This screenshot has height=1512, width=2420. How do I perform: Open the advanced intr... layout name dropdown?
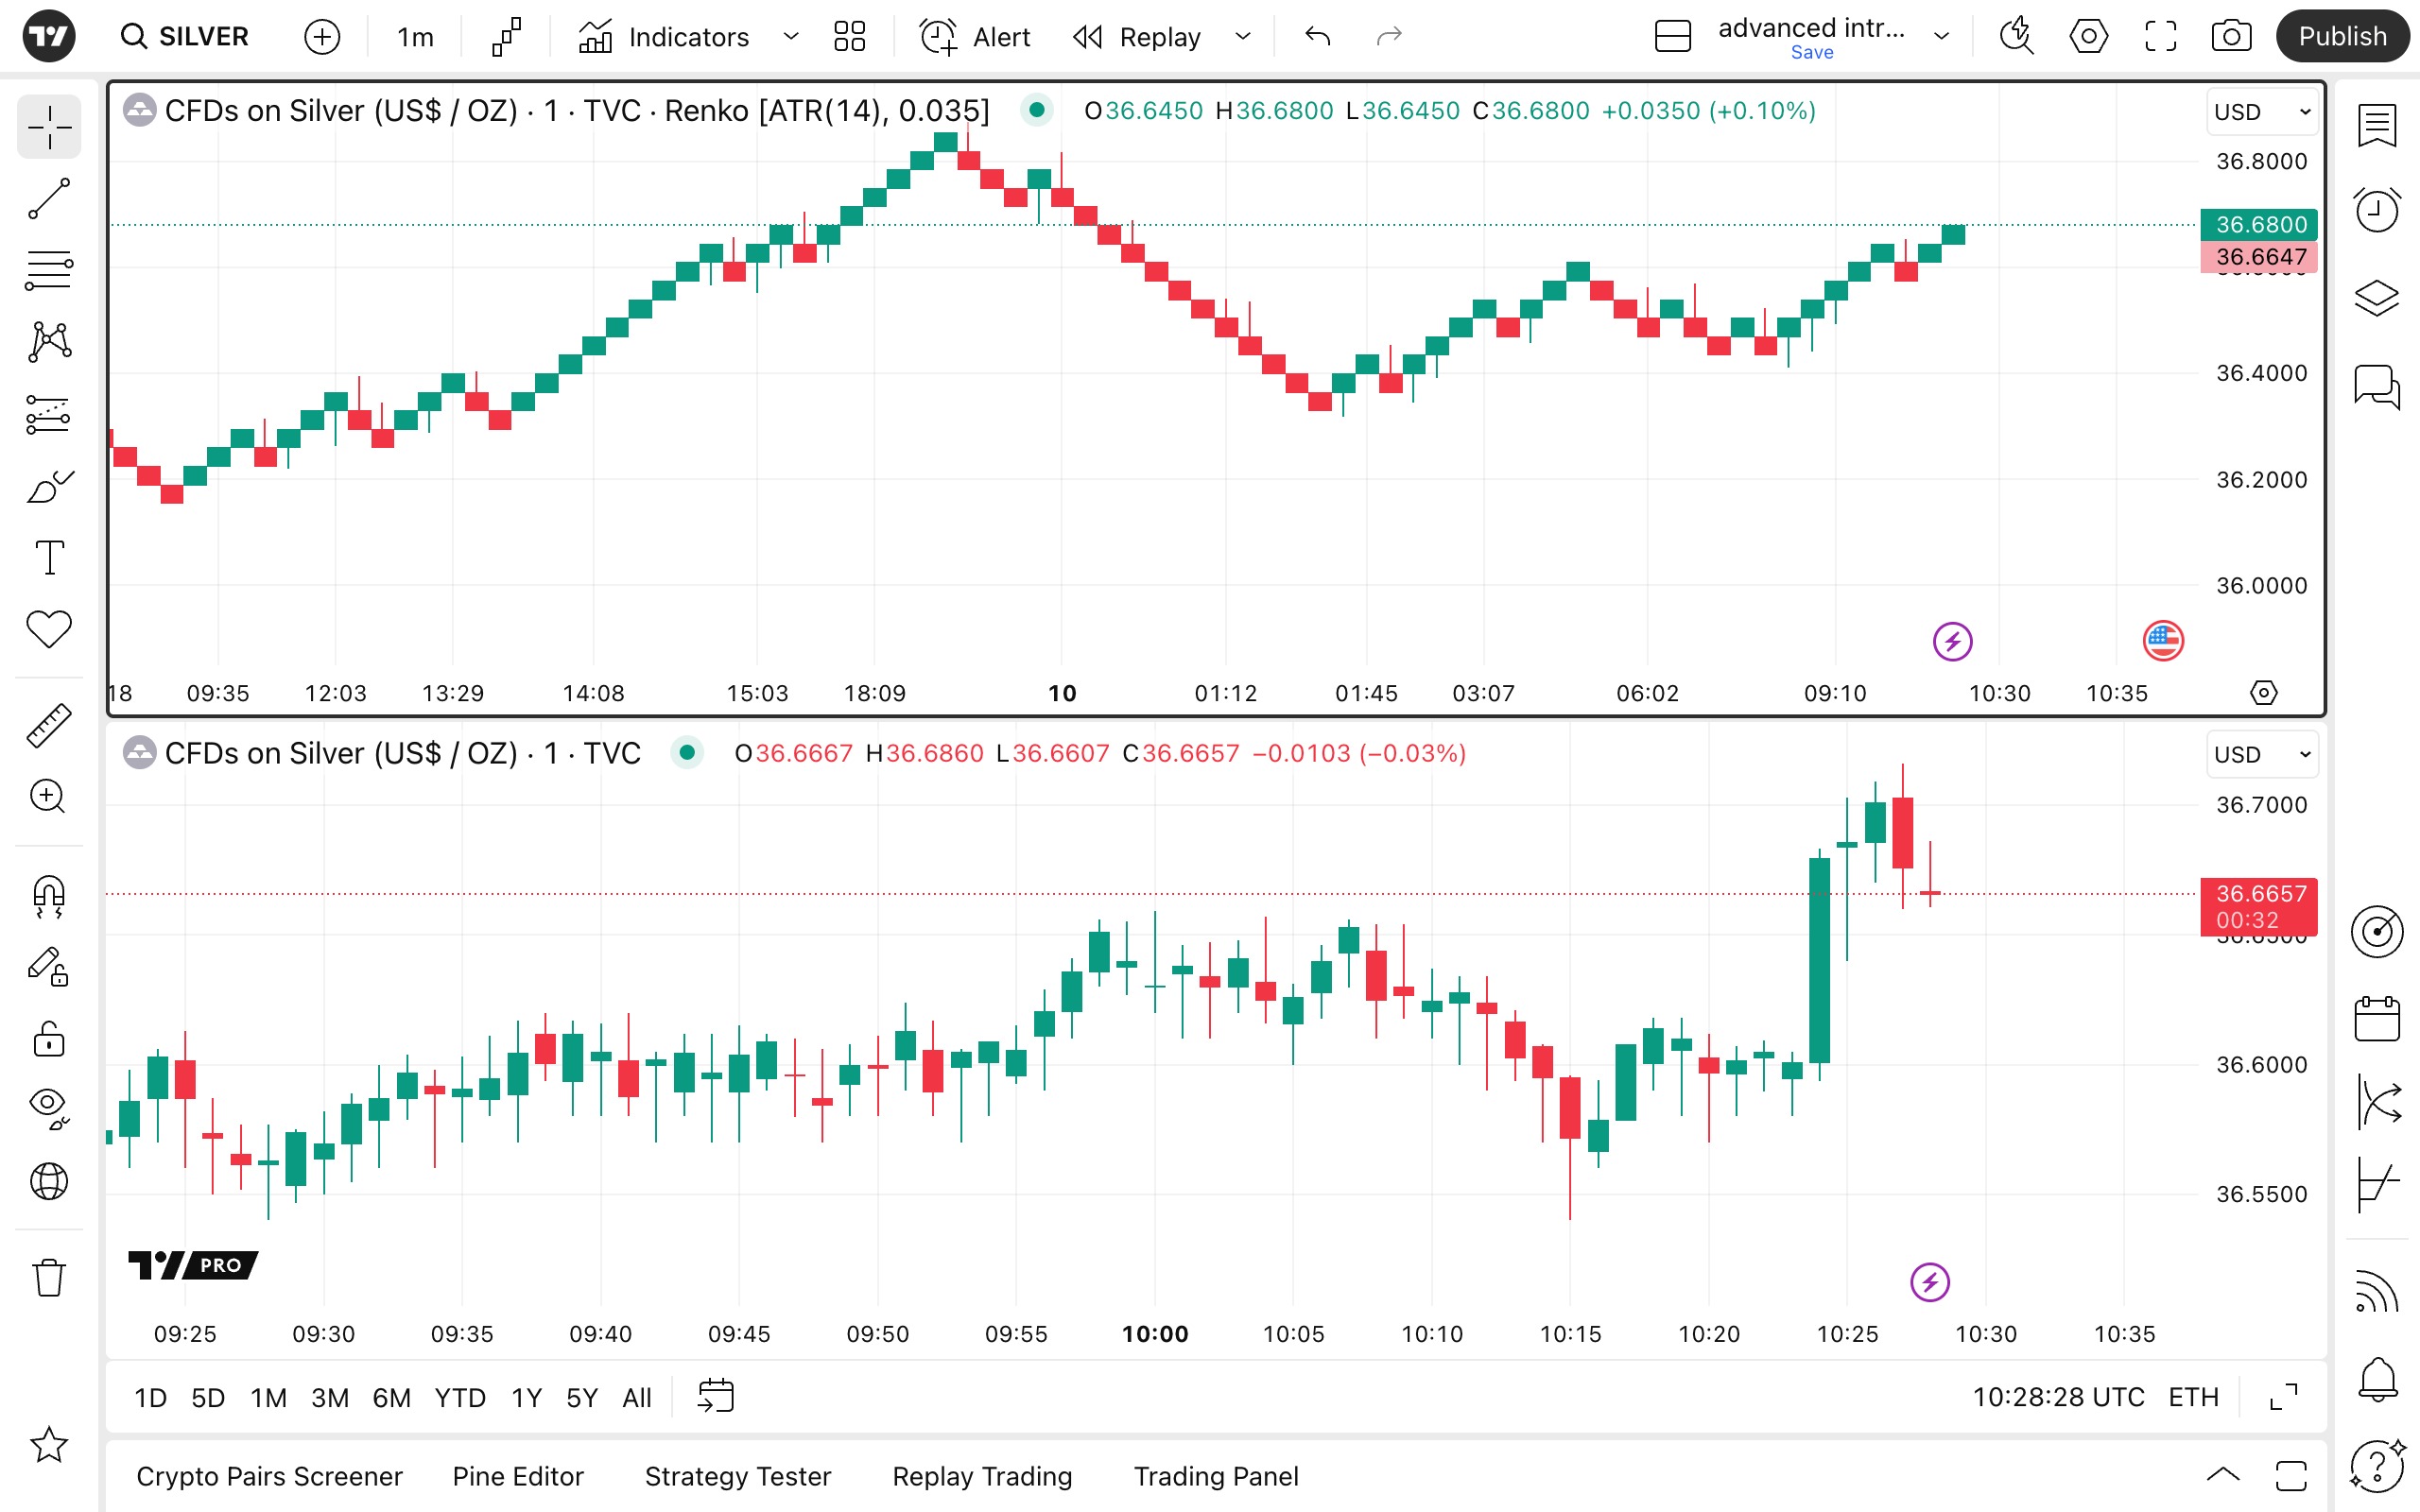1941,37
